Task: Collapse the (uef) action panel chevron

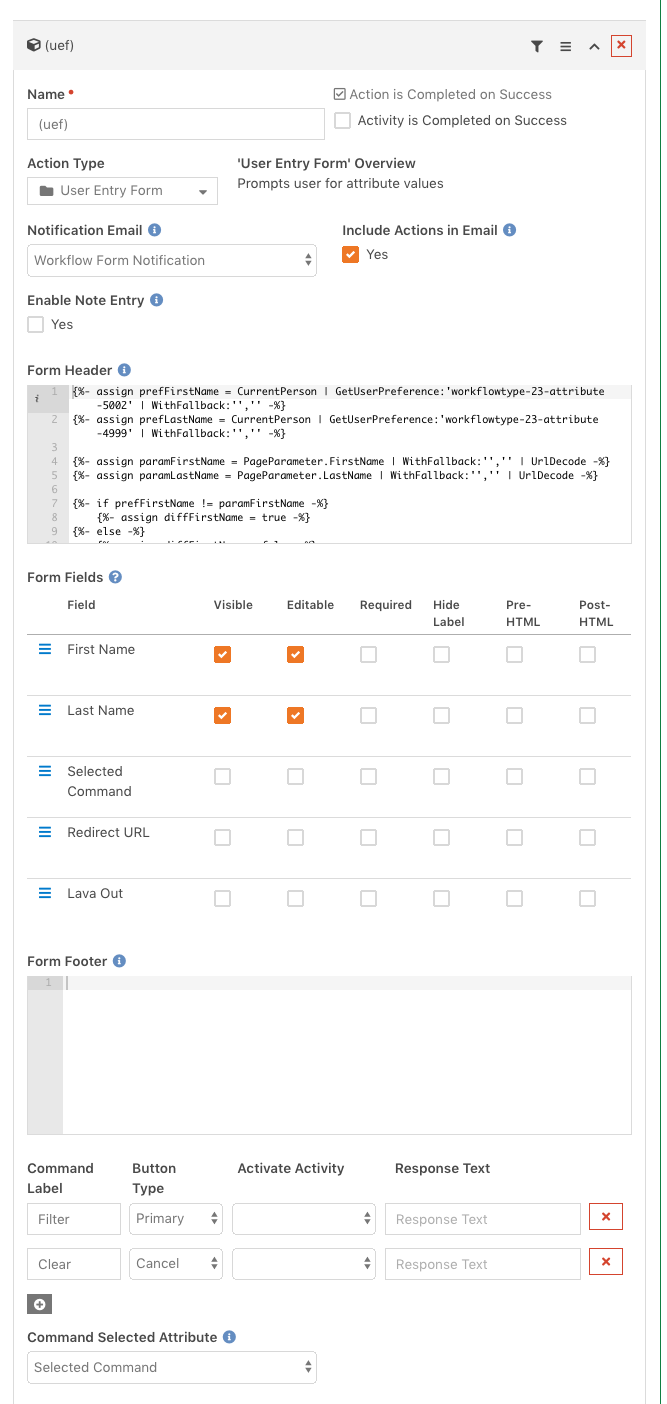Action: pos(594,46)
